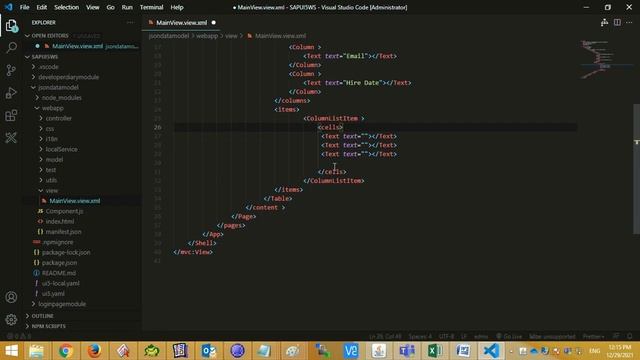Open the editor More Actions ellipsis

629,22
